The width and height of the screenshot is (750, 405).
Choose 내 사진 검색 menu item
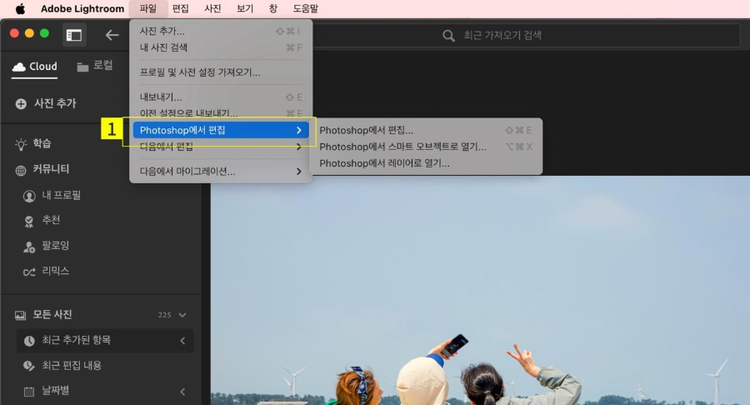(221, 47)
